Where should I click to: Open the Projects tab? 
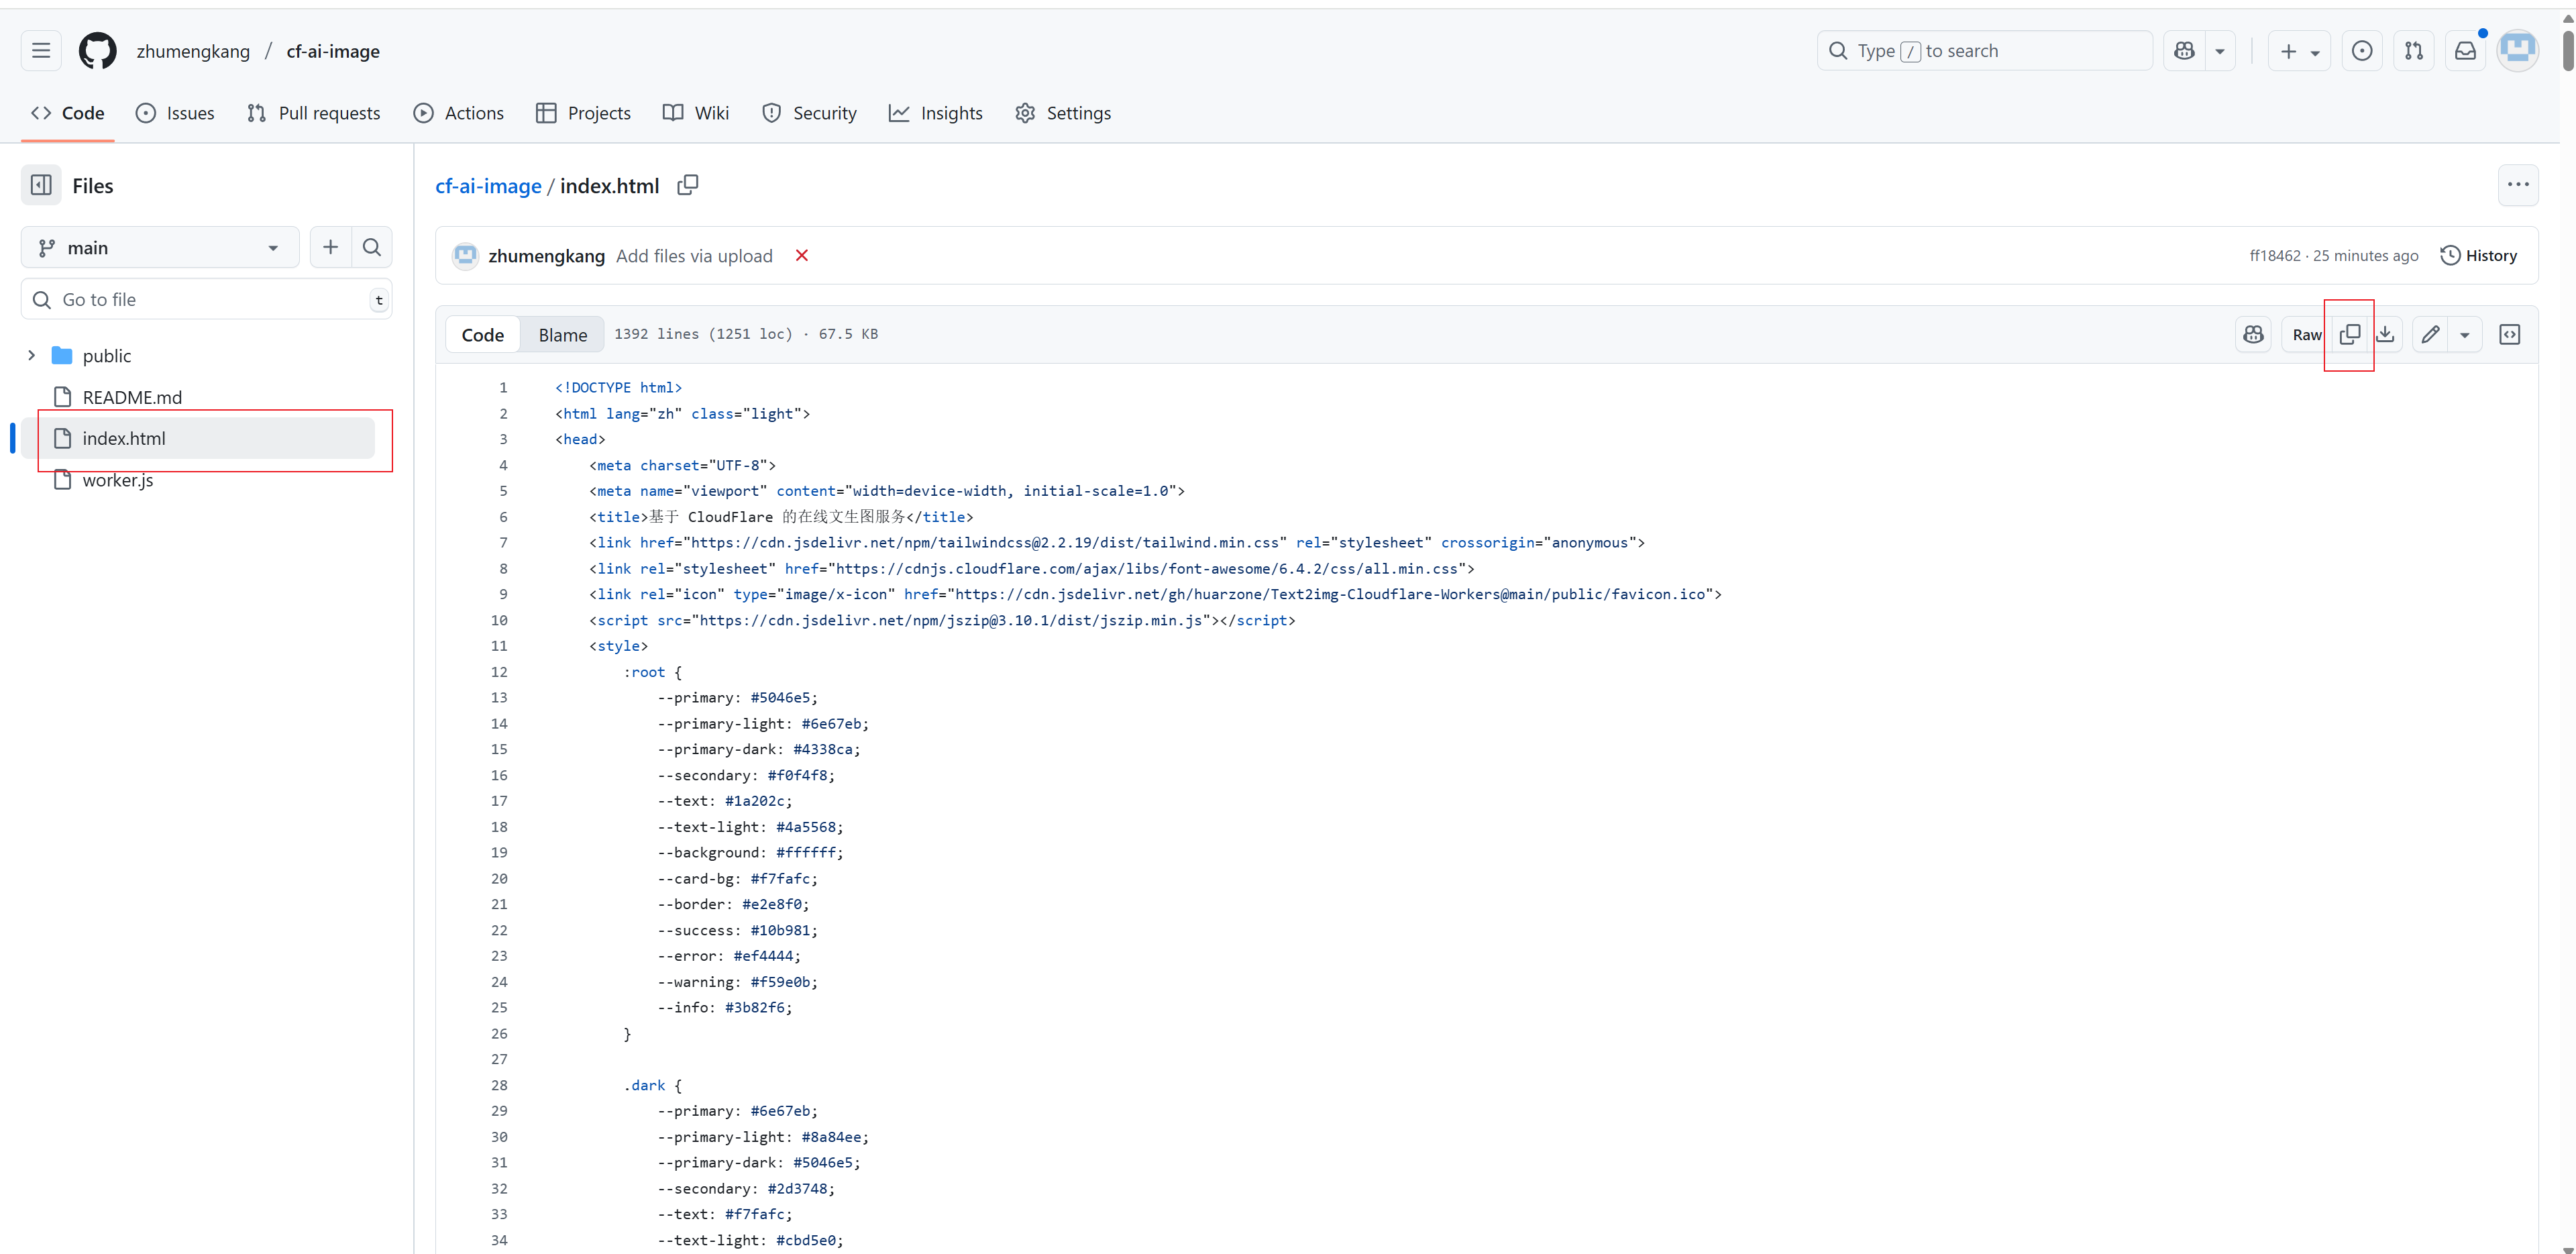583,113
